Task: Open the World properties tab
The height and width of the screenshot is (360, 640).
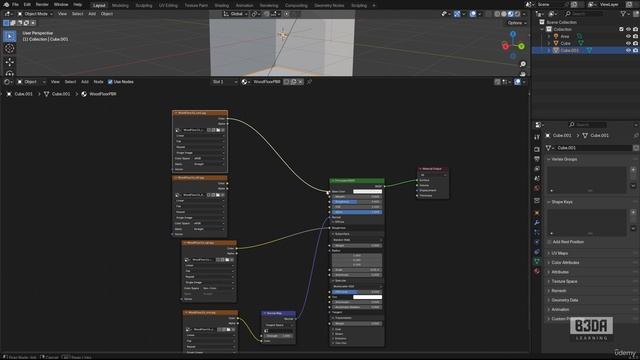Action: (537, 188)
